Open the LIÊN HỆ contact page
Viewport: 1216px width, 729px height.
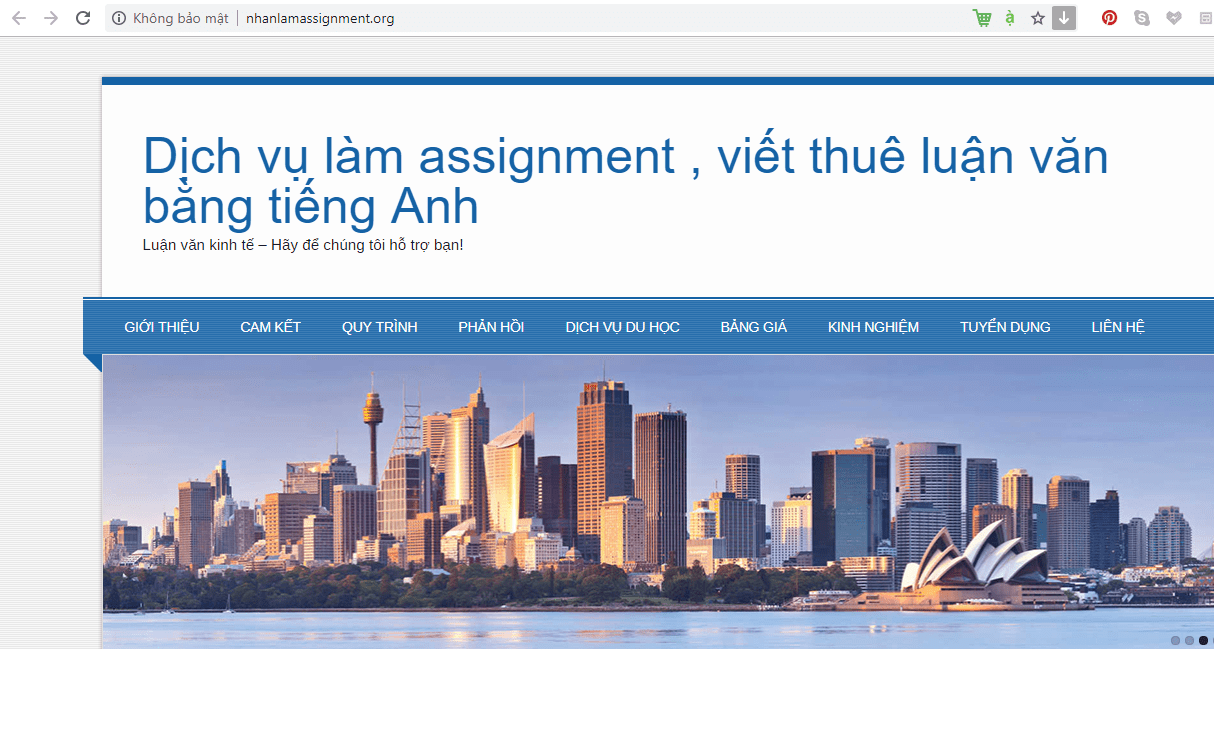coord(1118,327)
